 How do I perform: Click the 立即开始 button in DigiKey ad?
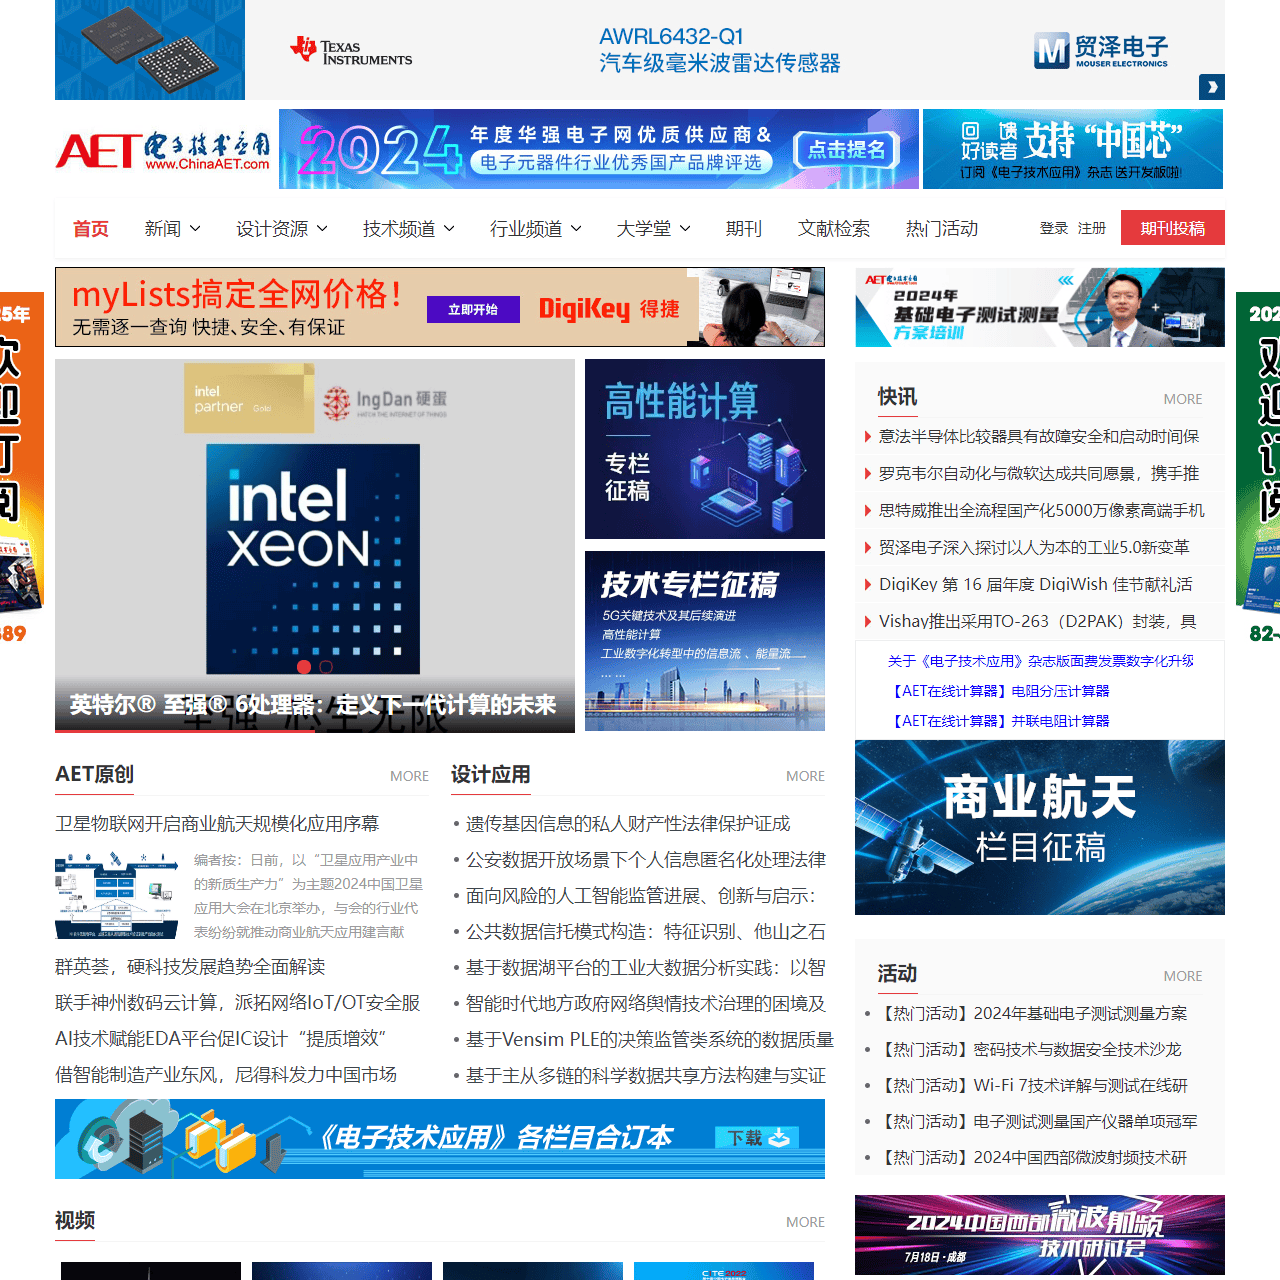tap(473, 310)
